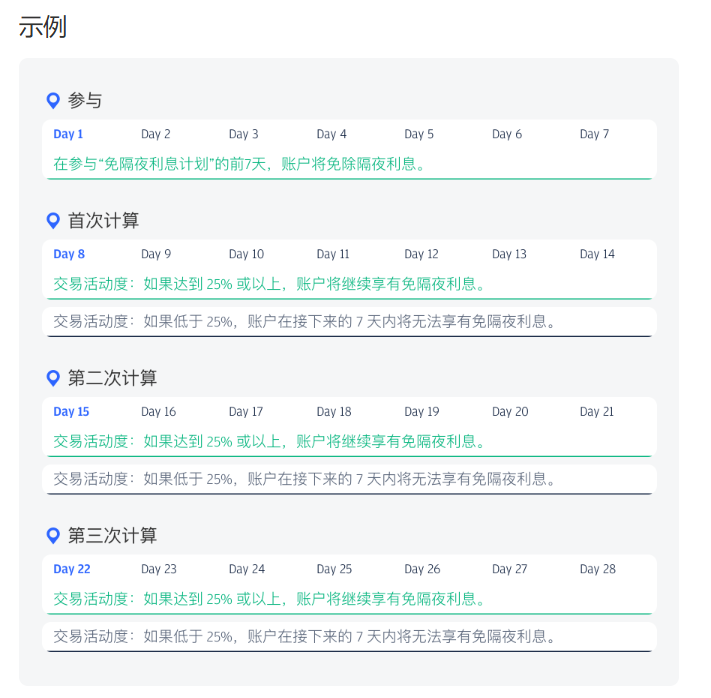Click Day 25 in the 第三次计算 row
711x698 pixels.
click(334, 569)
